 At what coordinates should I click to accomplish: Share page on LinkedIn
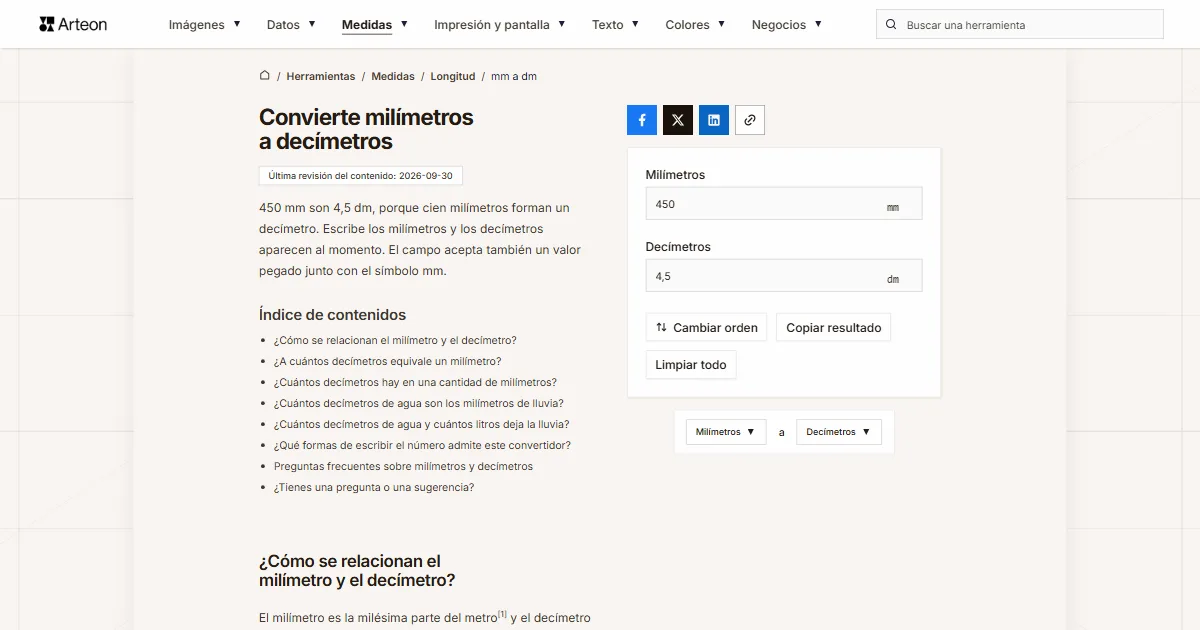click(714, 120)
